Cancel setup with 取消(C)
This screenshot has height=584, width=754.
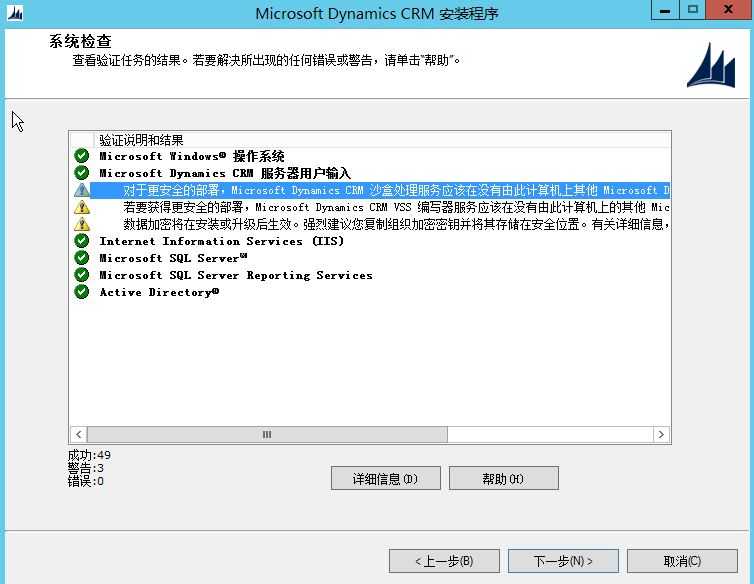click(682, 561)
